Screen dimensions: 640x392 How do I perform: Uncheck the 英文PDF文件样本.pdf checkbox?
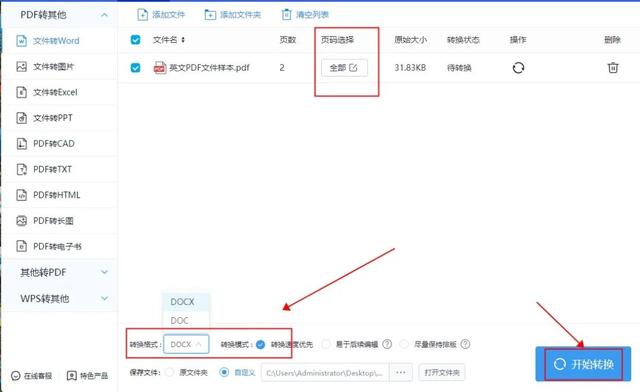(136, 67)
